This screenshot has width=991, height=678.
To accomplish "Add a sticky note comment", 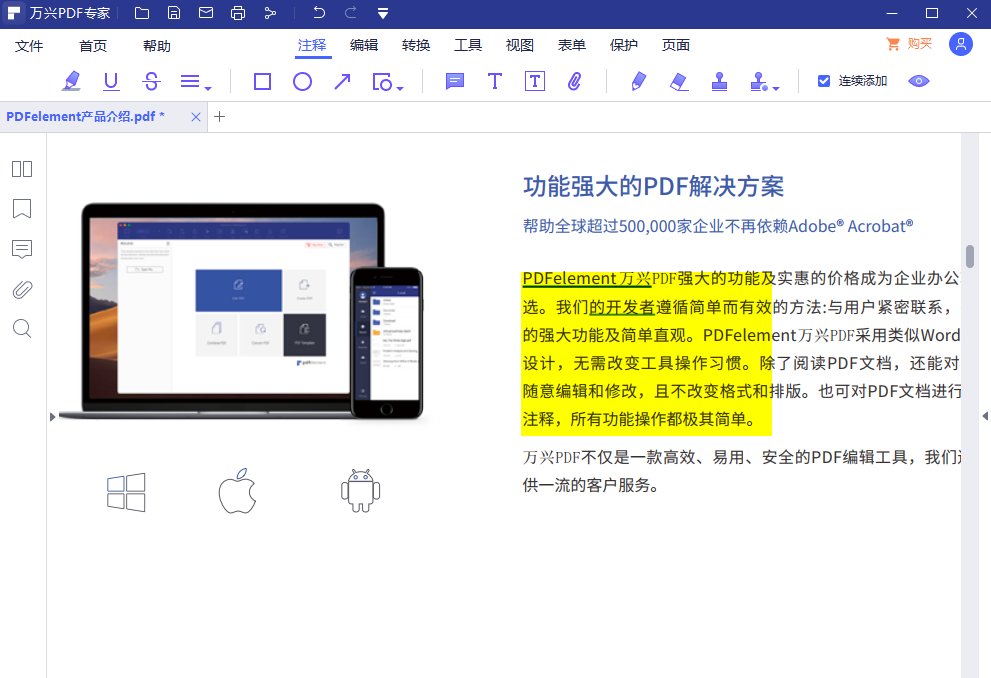I will pyautogui.click(x=454, y=82).
